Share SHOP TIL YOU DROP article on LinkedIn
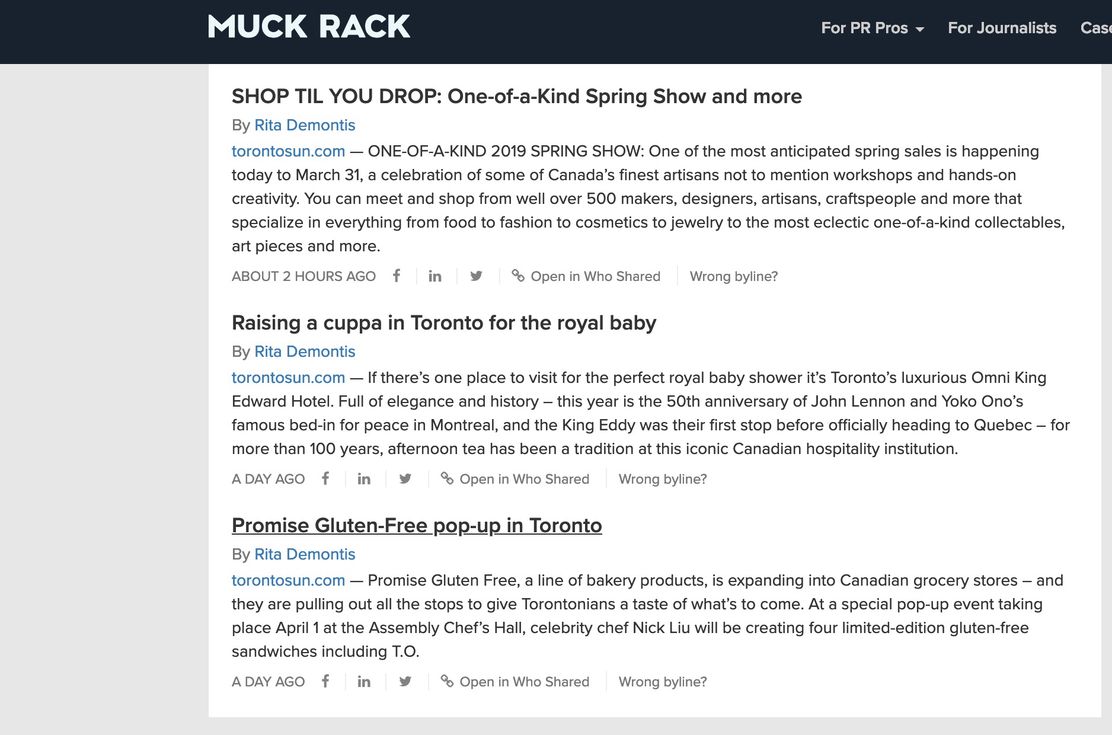 435,276
